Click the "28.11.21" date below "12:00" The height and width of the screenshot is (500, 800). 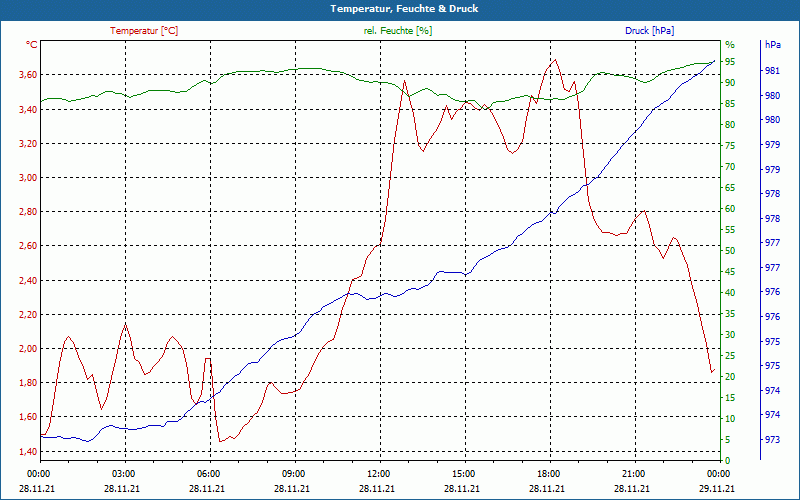coord(378,488)
